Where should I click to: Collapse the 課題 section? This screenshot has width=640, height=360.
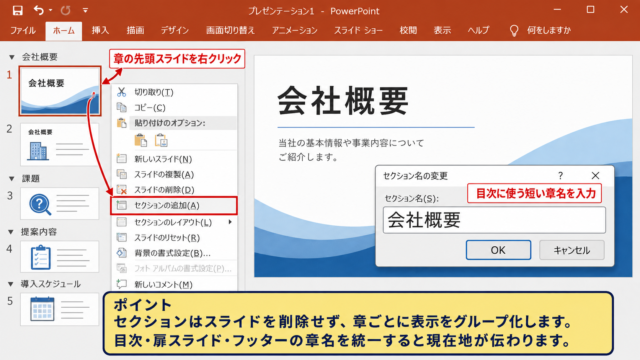pos(12,179)
